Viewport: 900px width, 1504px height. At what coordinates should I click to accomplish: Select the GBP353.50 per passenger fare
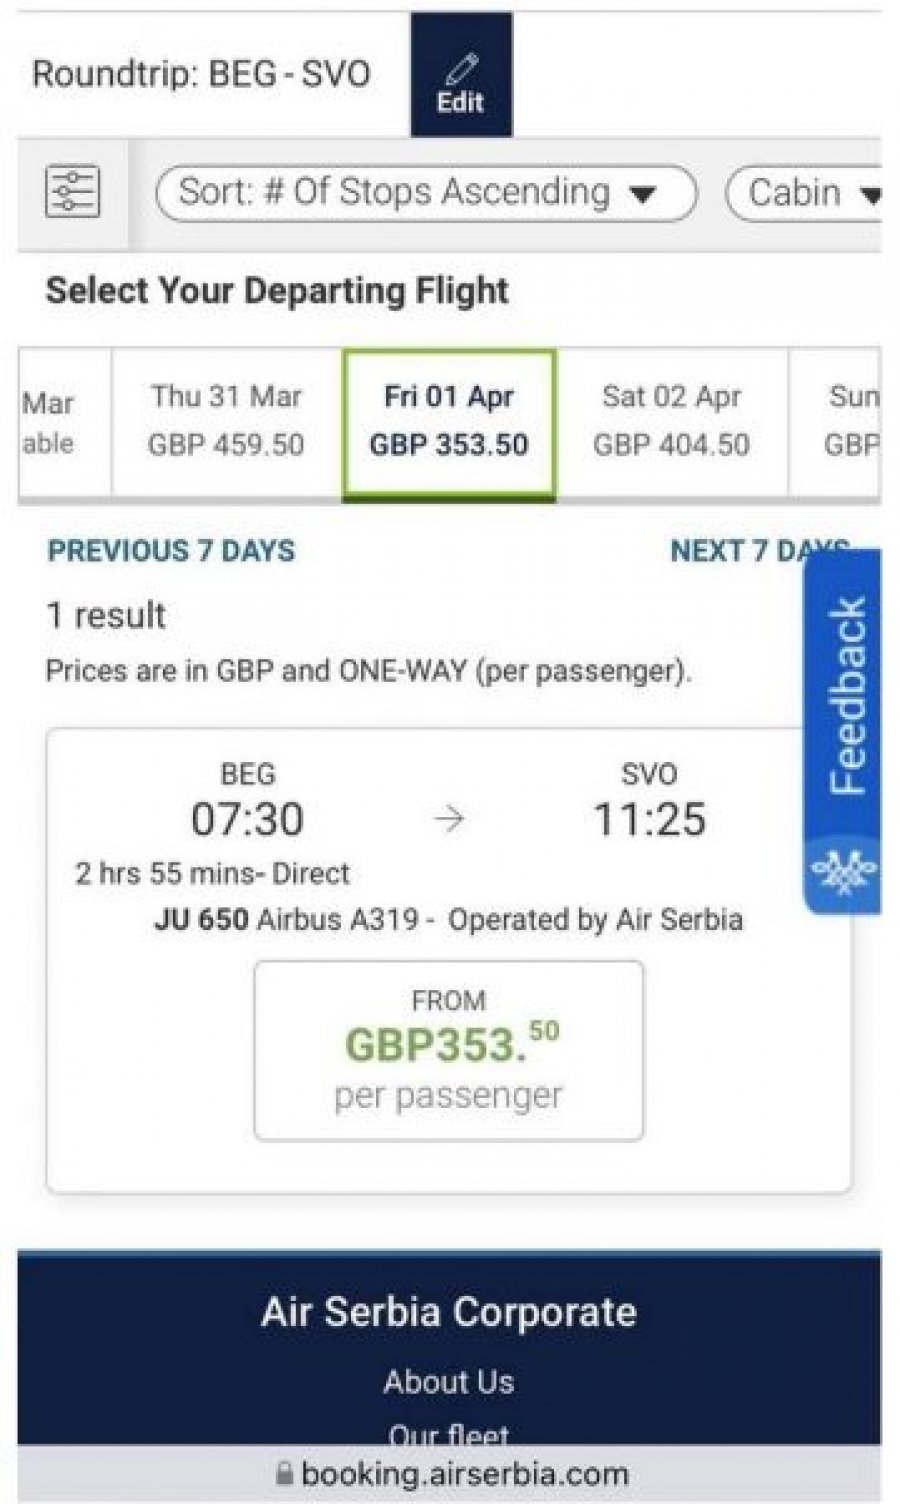(449, 1050)
